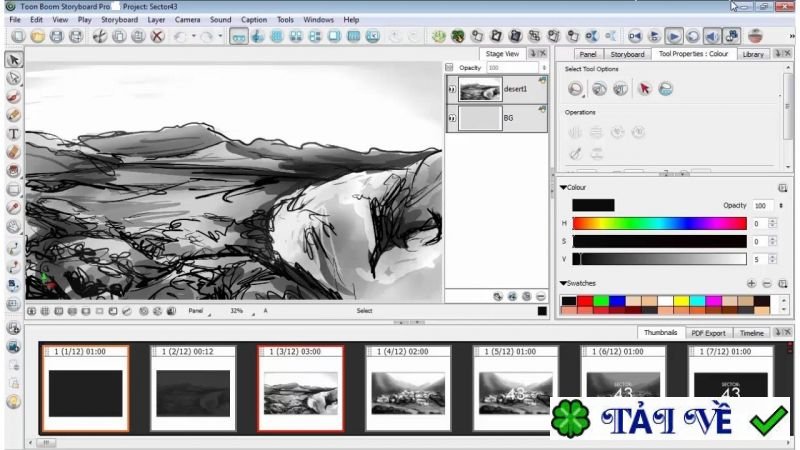
Task: Collapse the Swatches section triangle
Action: (x=563, y=284)
